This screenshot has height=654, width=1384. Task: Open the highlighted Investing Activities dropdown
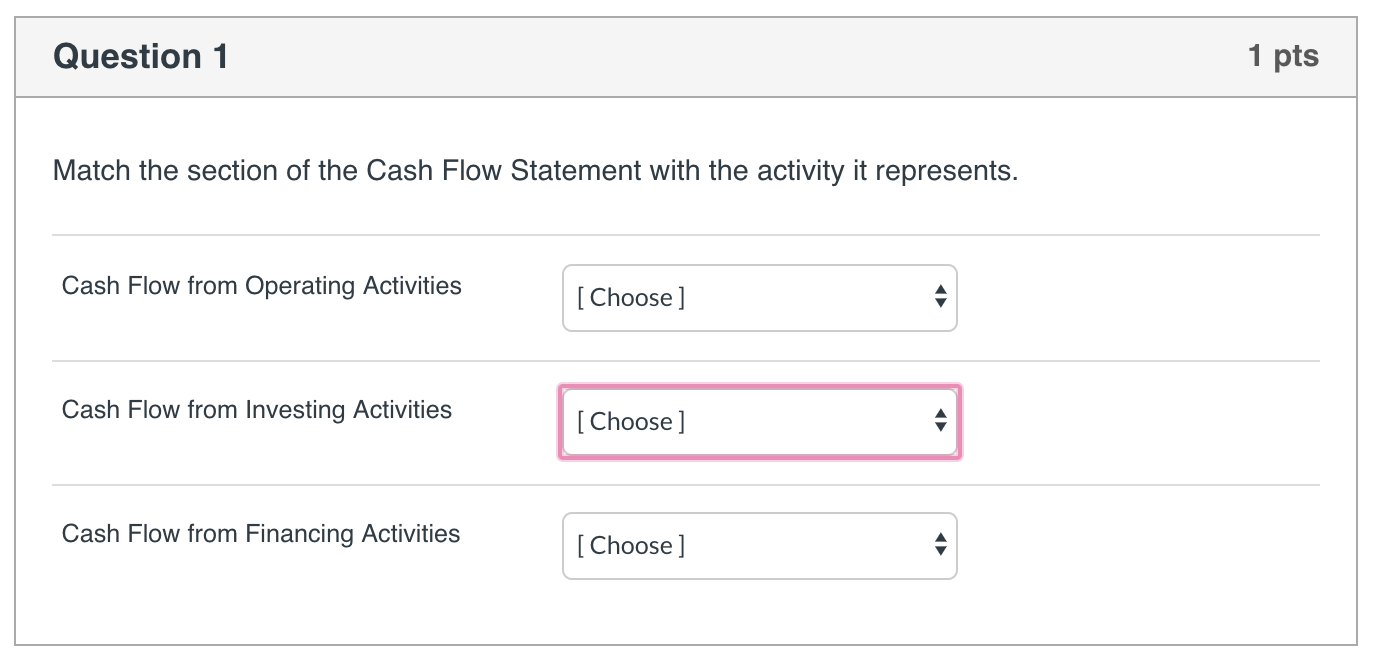click(x=759, y=422)
